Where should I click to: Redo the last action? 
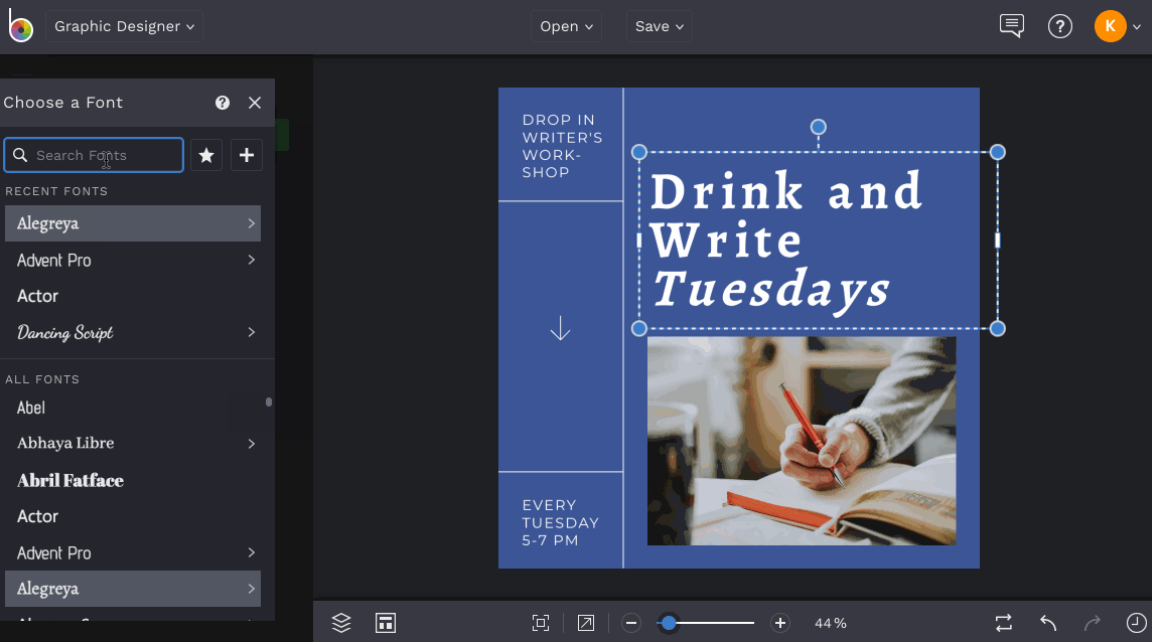pyautogui.click(x=1092, y=623)
